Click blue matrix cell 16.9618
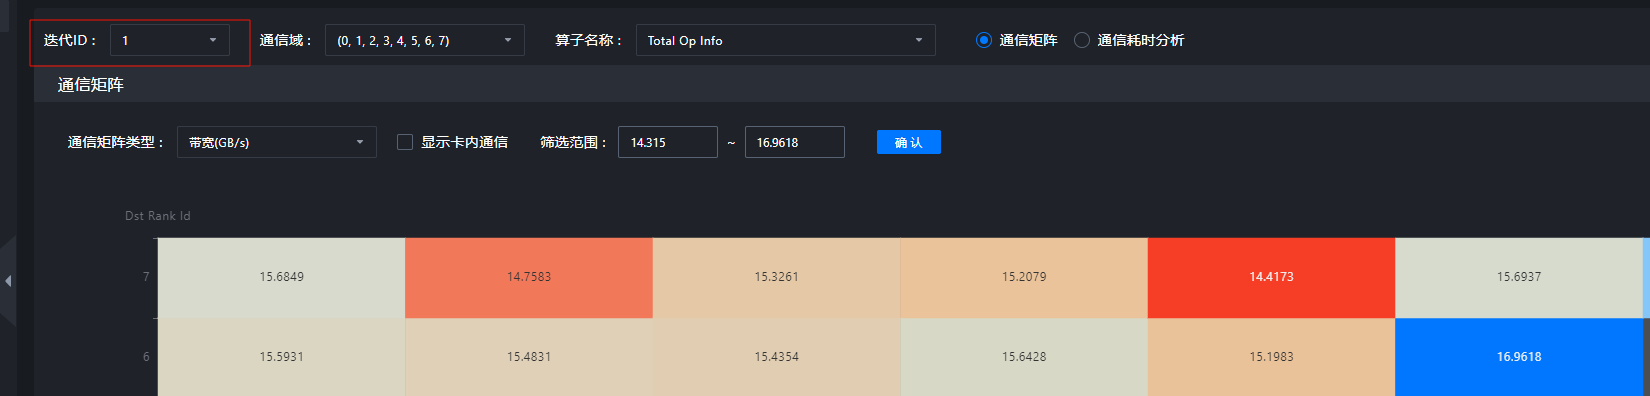The height and width of the screenshot is (396, 1650). pyautogui.click(x=1519, y=357)
